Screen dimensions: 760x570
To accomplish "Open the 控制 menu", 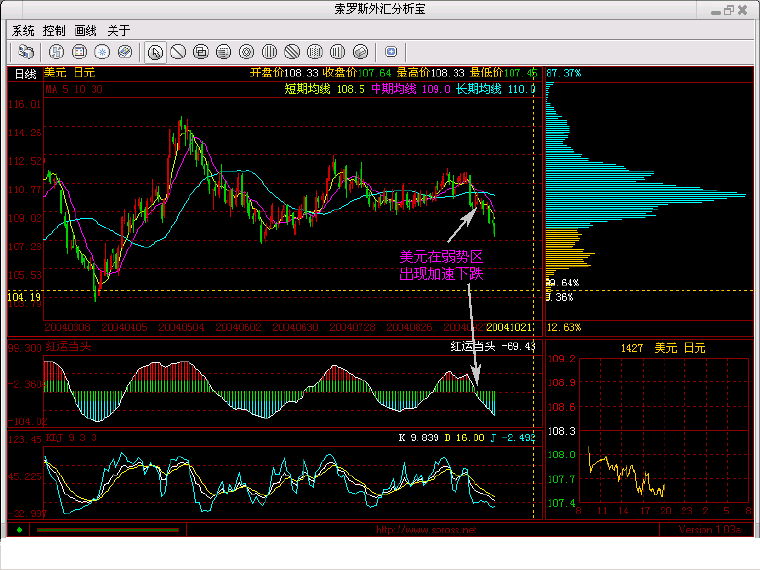I will coord(55,30).
